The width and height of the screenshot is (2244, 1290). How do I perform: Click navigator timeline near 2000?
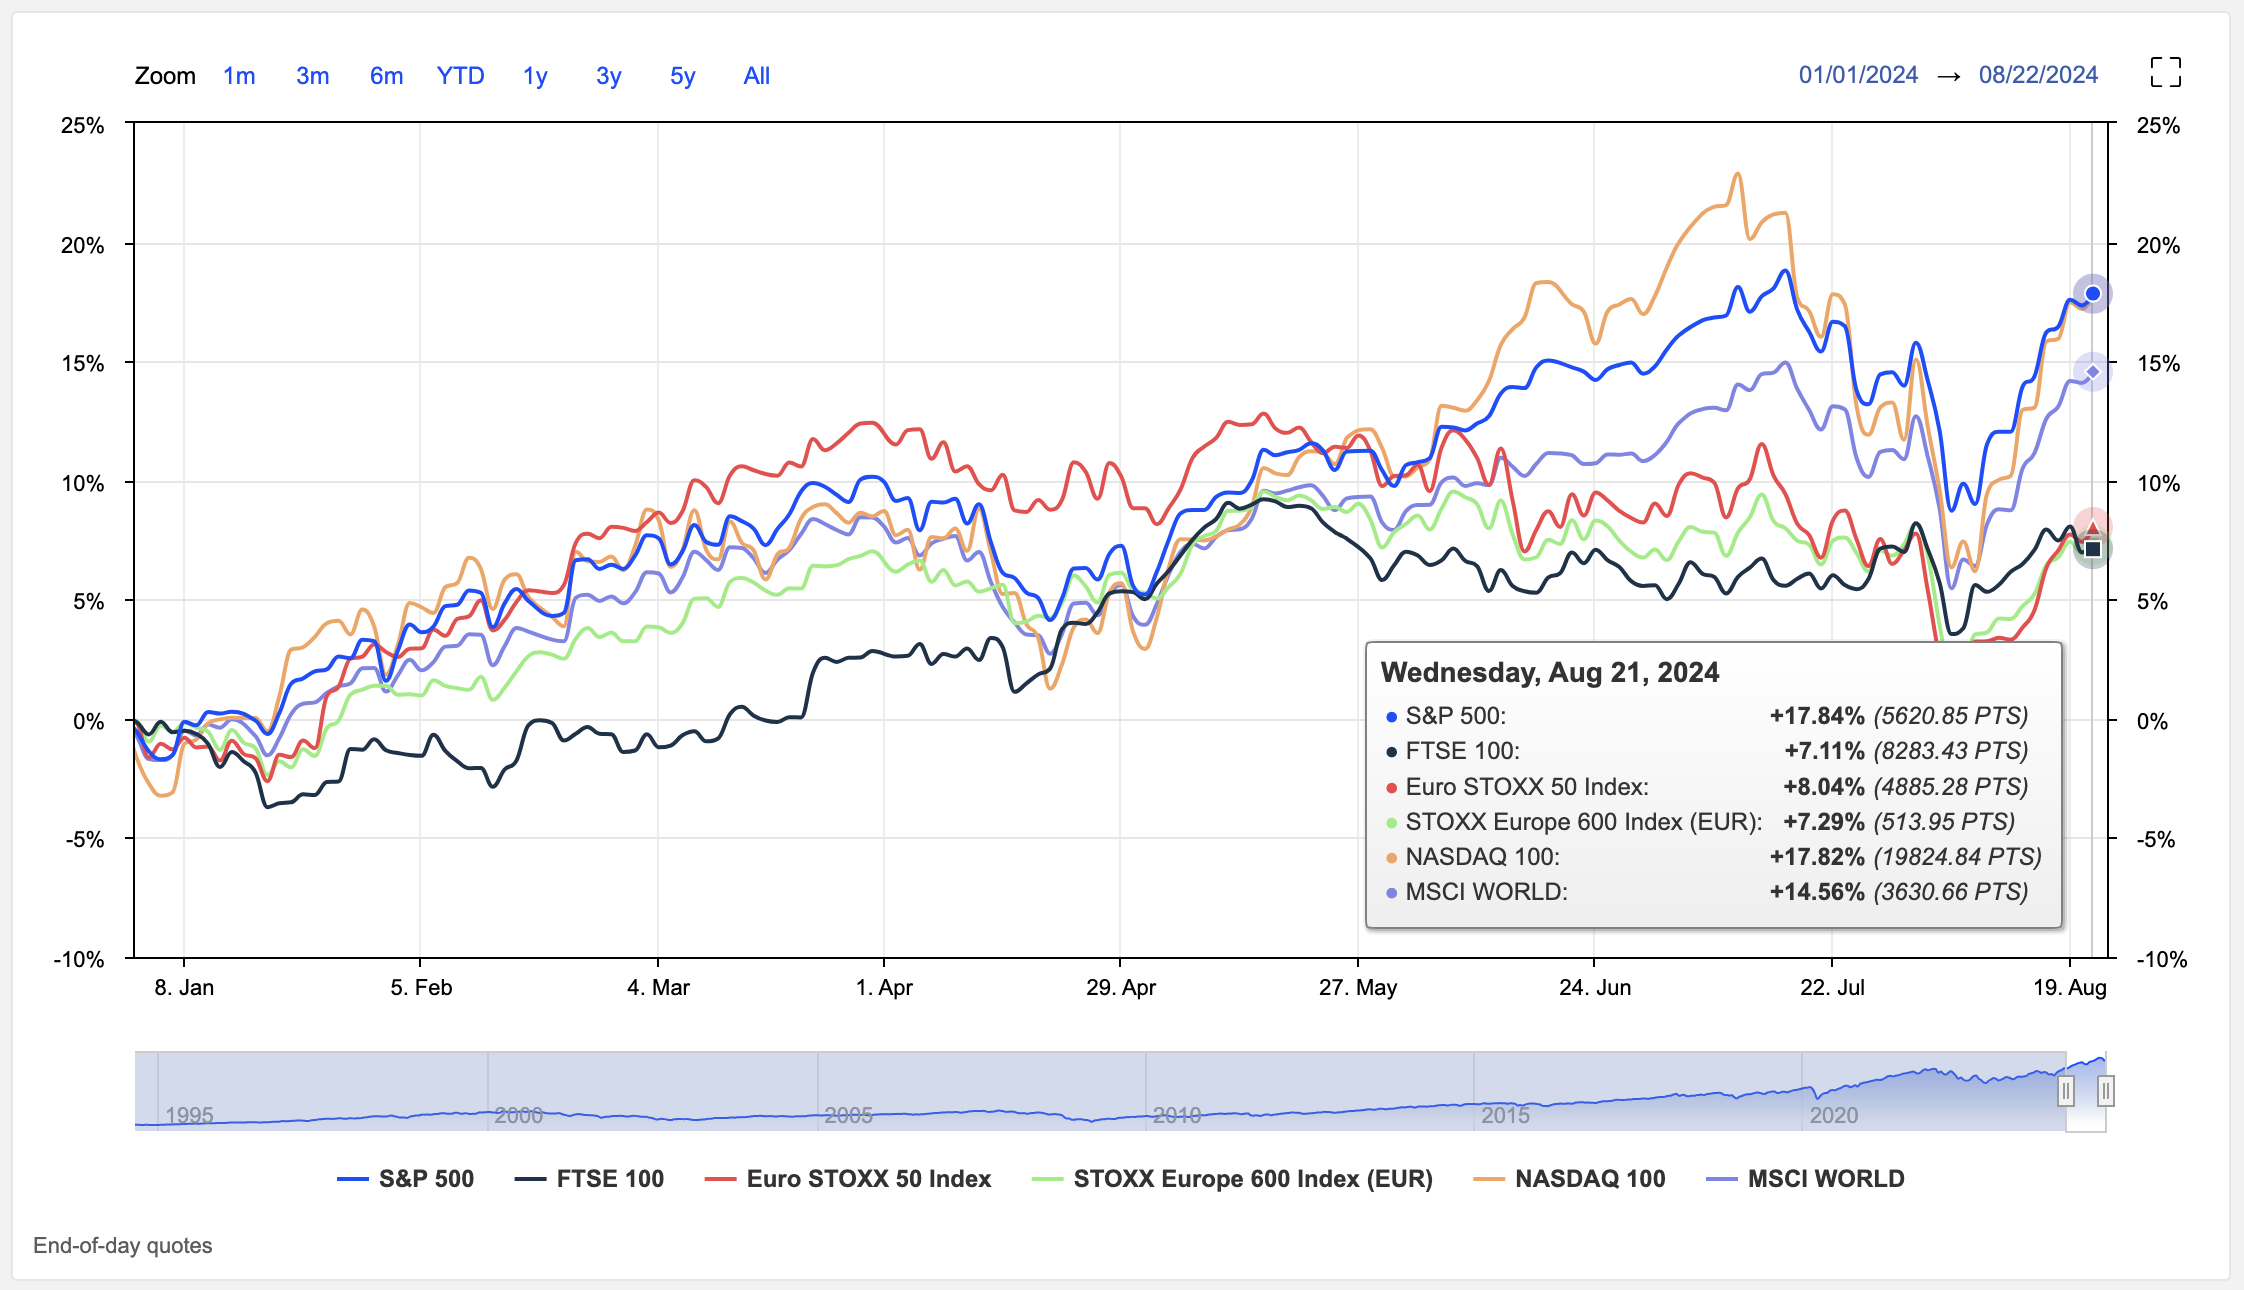(518, 1114)
